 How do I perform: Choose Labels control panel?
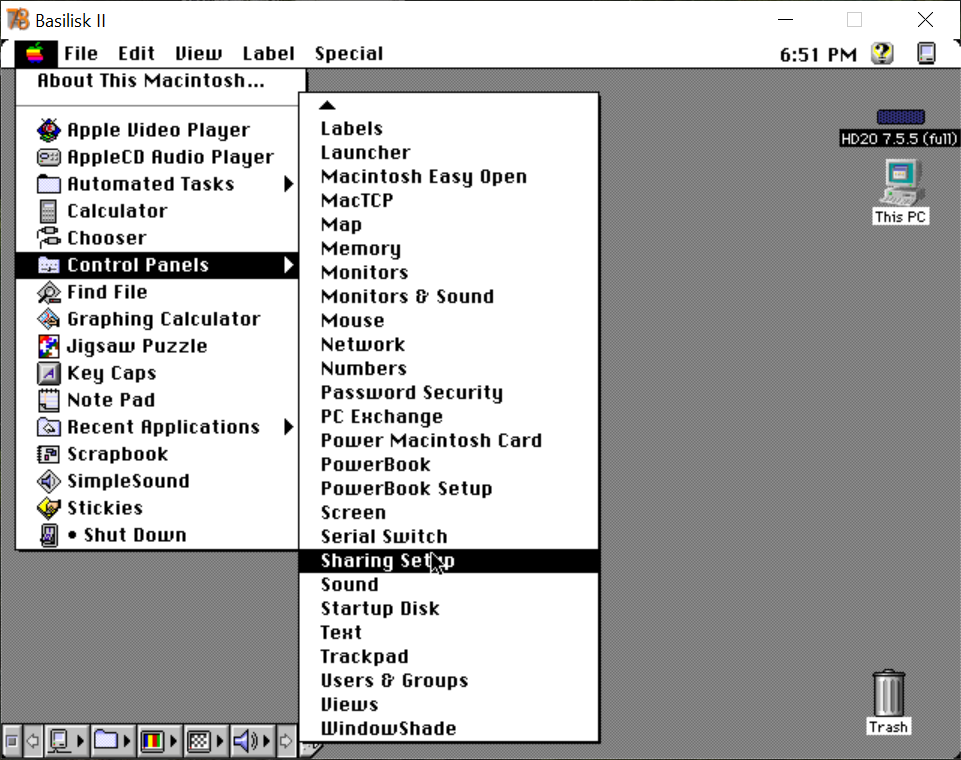point(449,129)
